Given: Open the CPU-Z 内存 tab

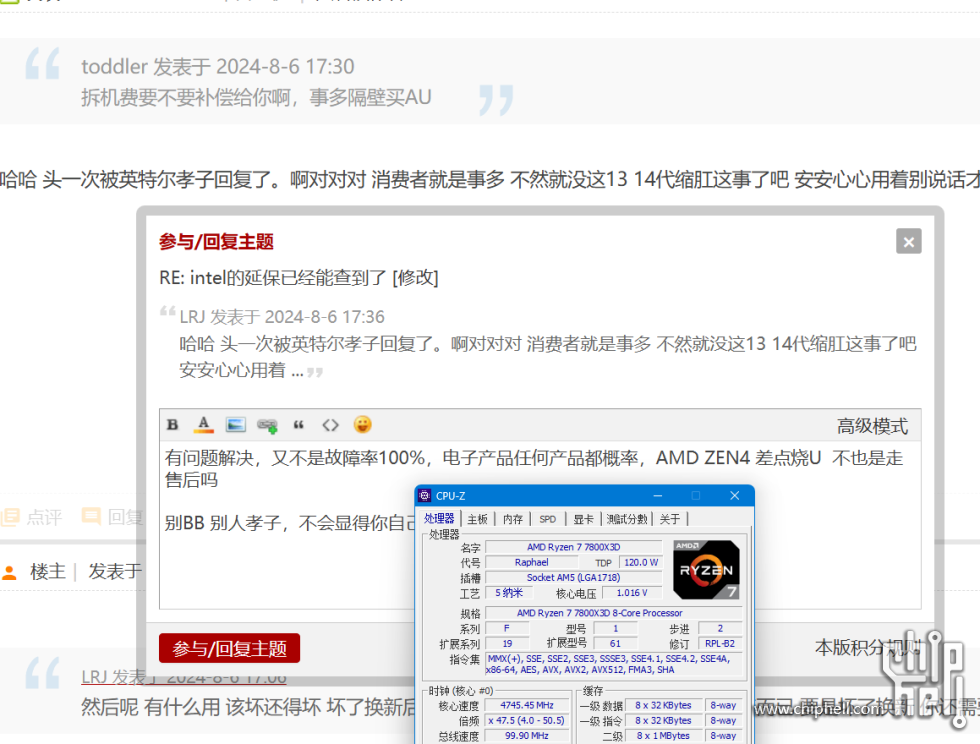Looking at the screenshot, I should coord(512,519).
